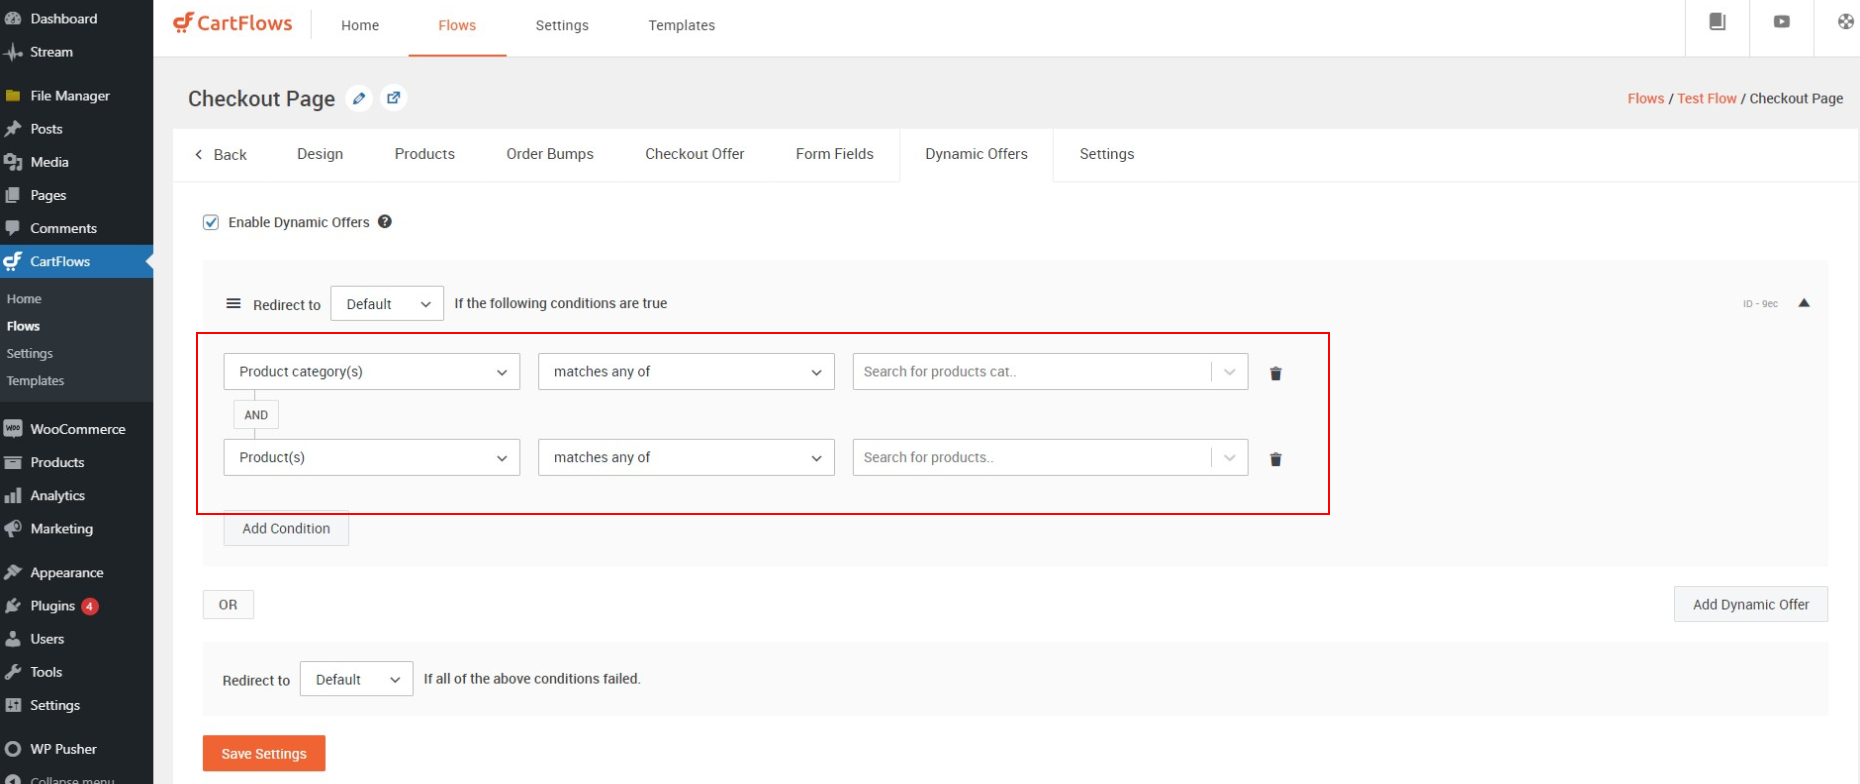The height and width of the screenshot is (784, 1860).
Task: Open checkout page preview external link icon
Action: [394, 98]
